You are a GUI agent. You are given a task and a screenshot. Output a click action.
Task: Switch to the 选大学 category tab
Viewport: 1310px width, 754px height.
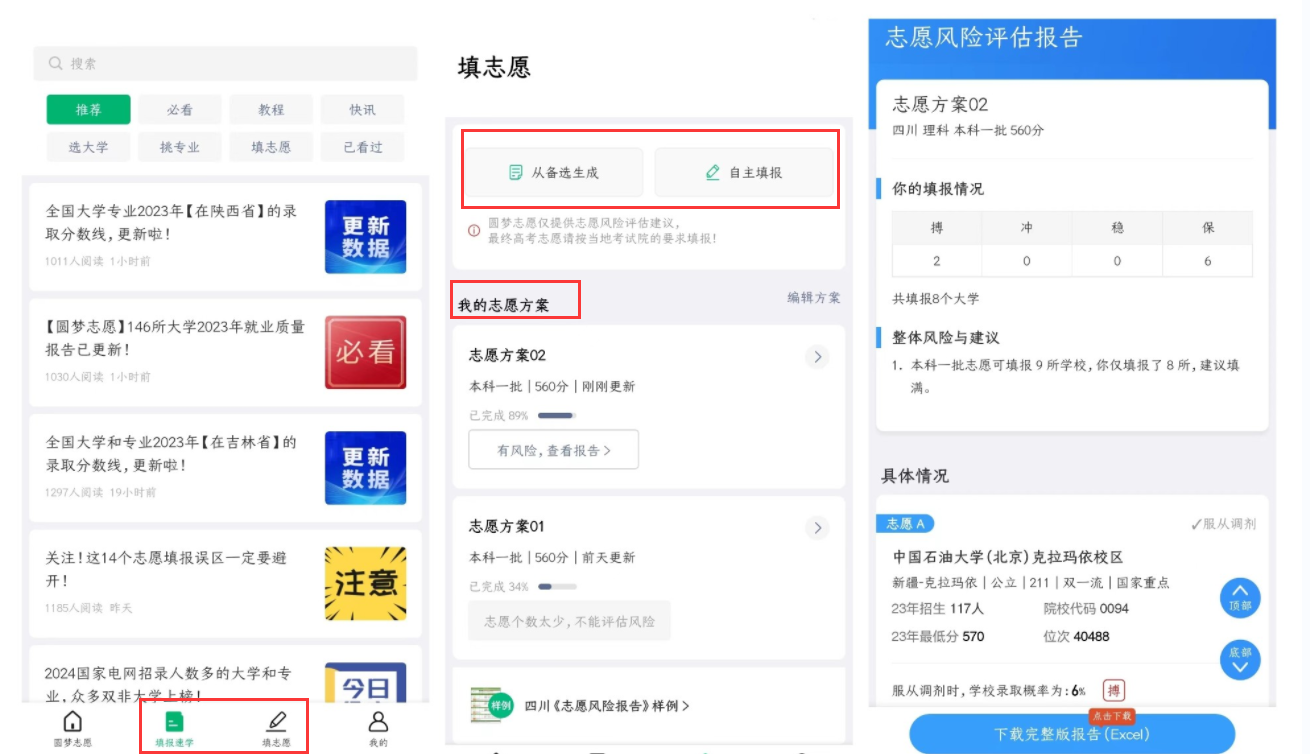(x=89, y=147)
